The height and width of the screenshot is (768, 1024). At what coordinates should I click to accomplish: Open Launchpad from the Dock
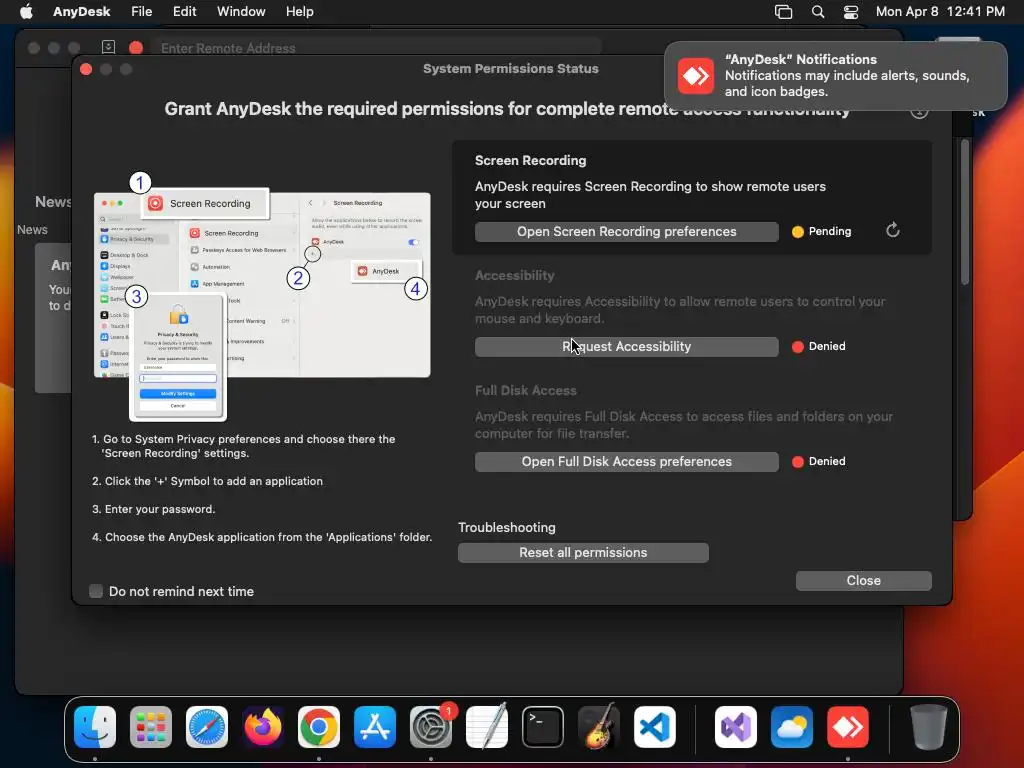tap(151, 726)
